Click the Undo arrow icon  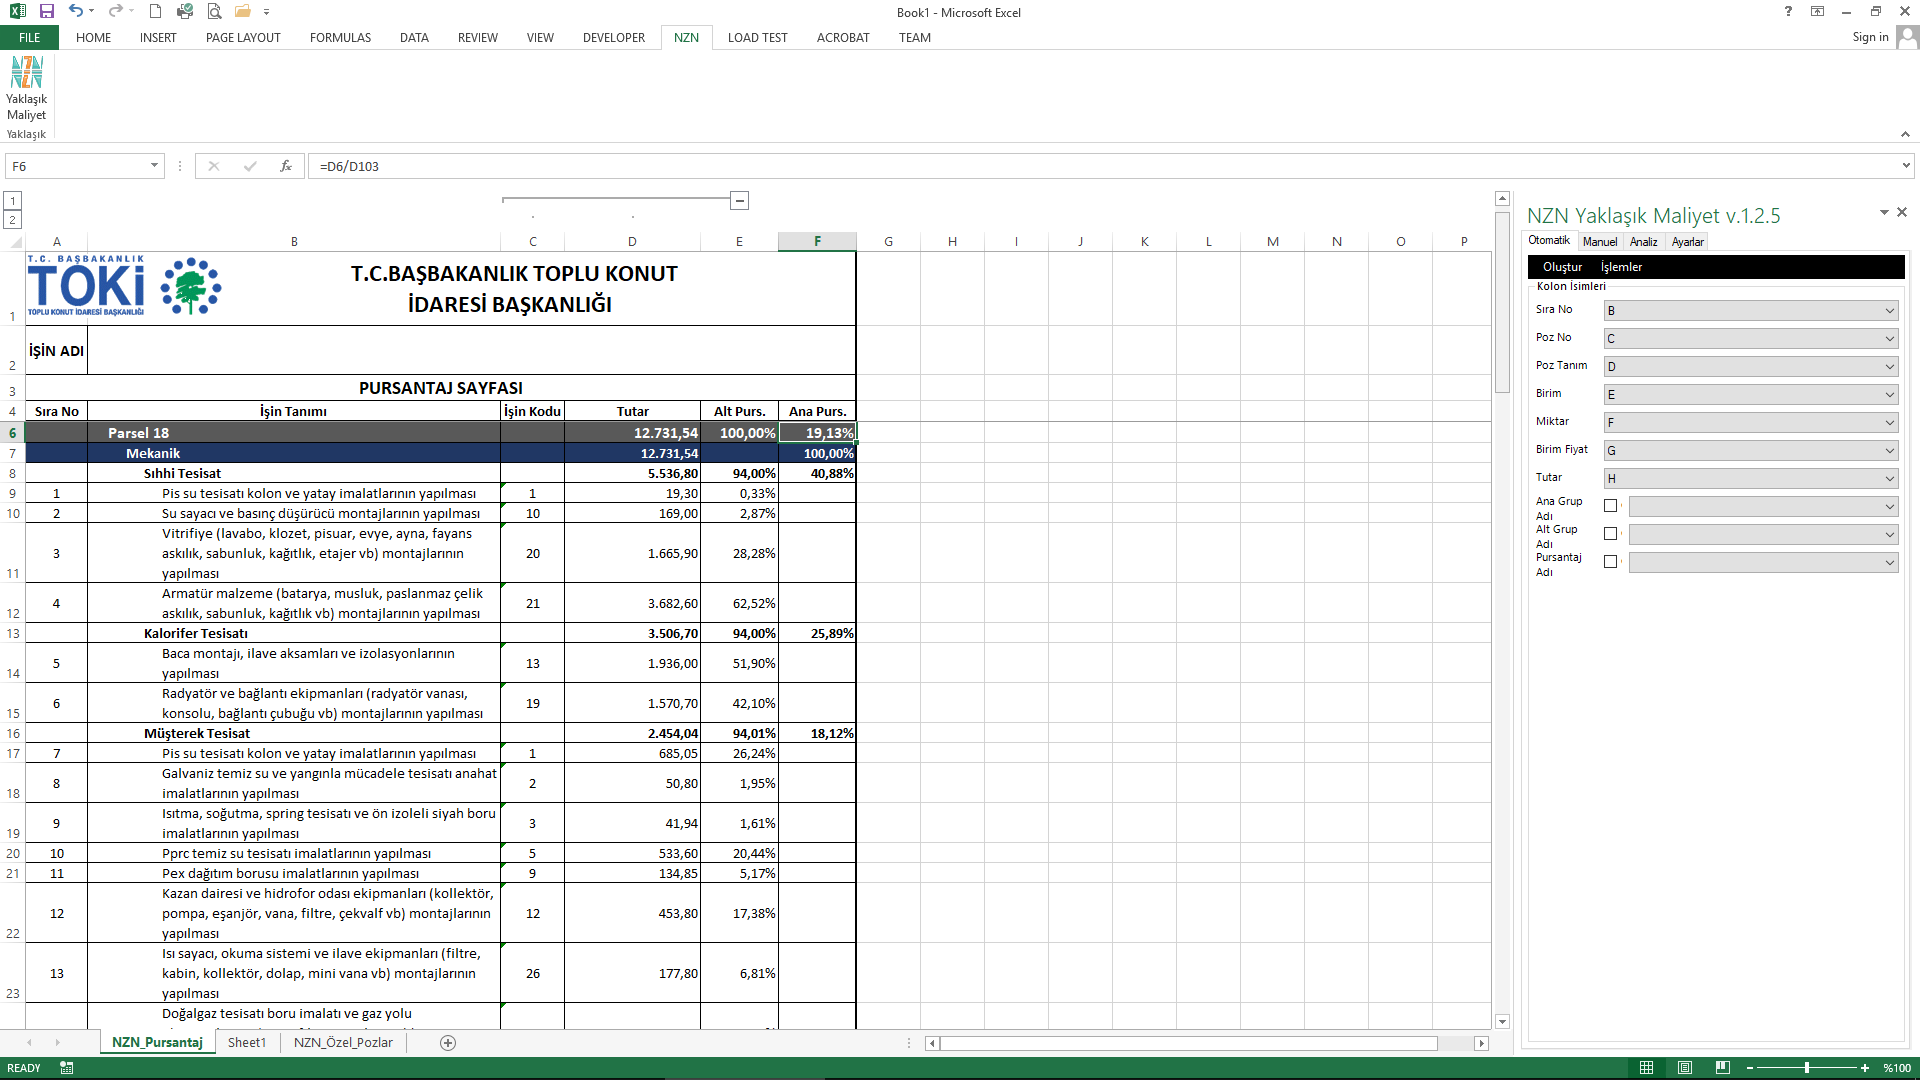[x=76, y=11]
